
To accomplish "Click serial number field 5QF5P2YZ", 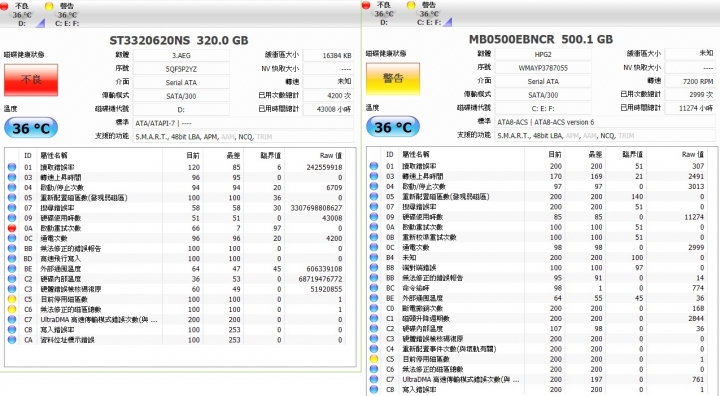I will pos(181,69).
